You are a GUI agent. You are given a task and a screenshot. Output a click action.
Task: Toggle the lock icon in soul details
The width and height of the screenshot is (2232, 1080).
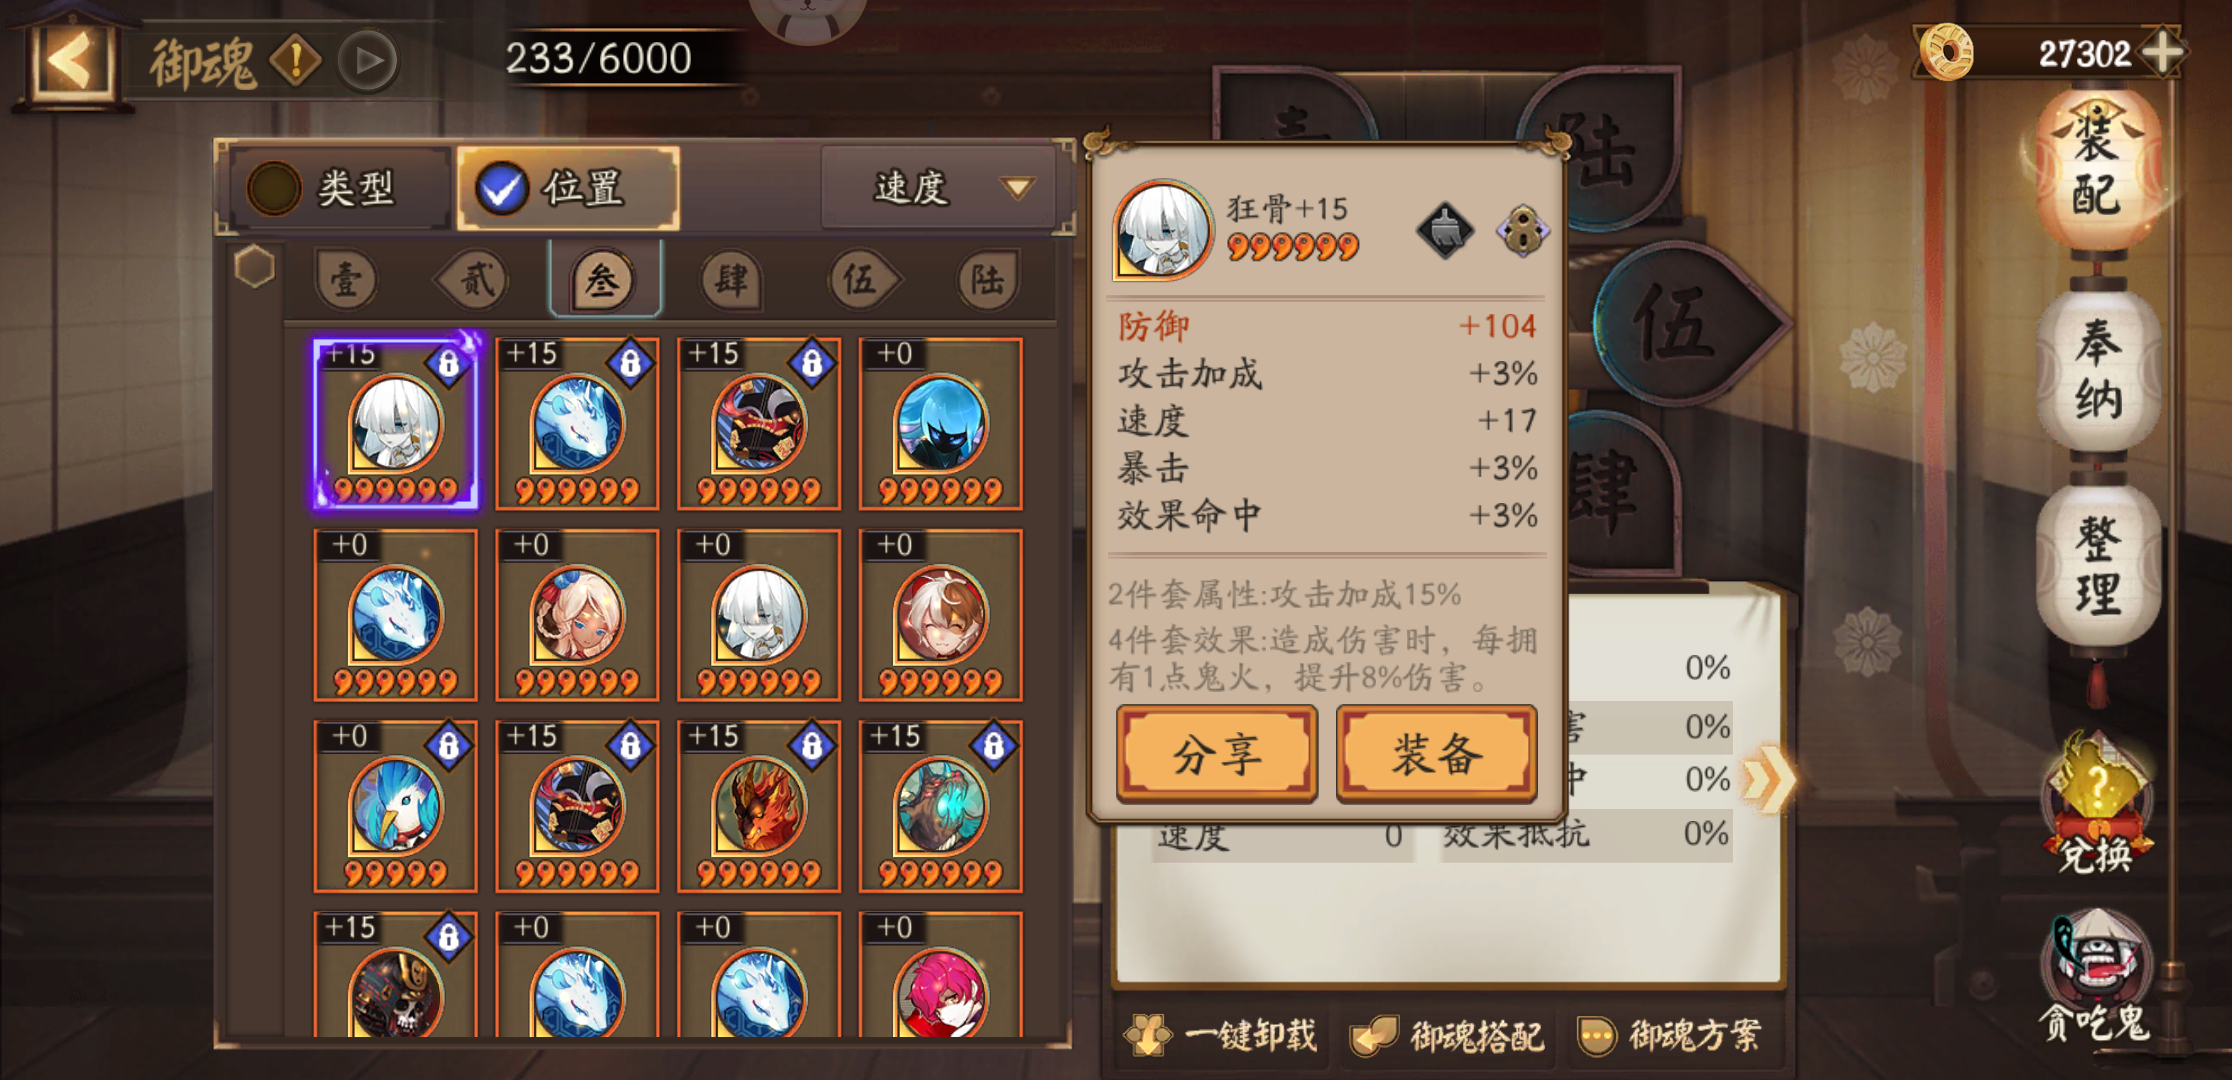1522,230
